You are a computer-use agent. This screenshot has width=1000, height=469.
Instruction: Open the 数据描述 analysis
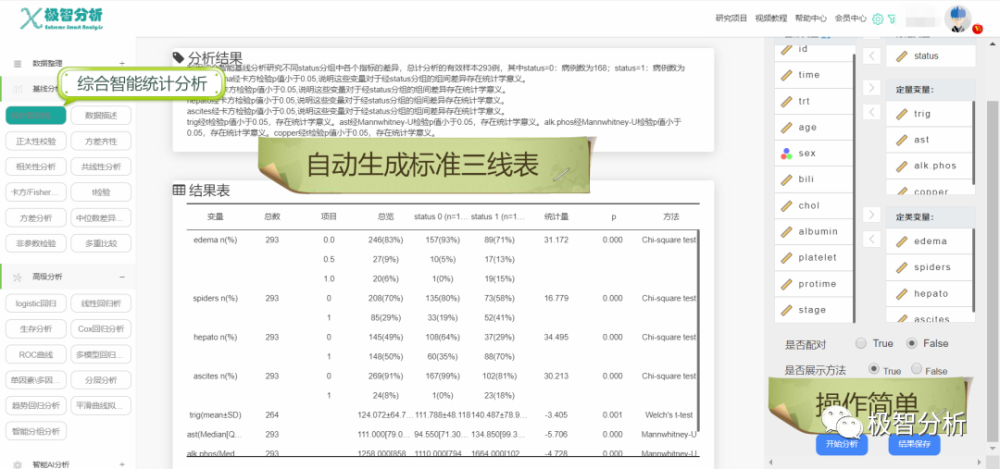pos(101,115)
